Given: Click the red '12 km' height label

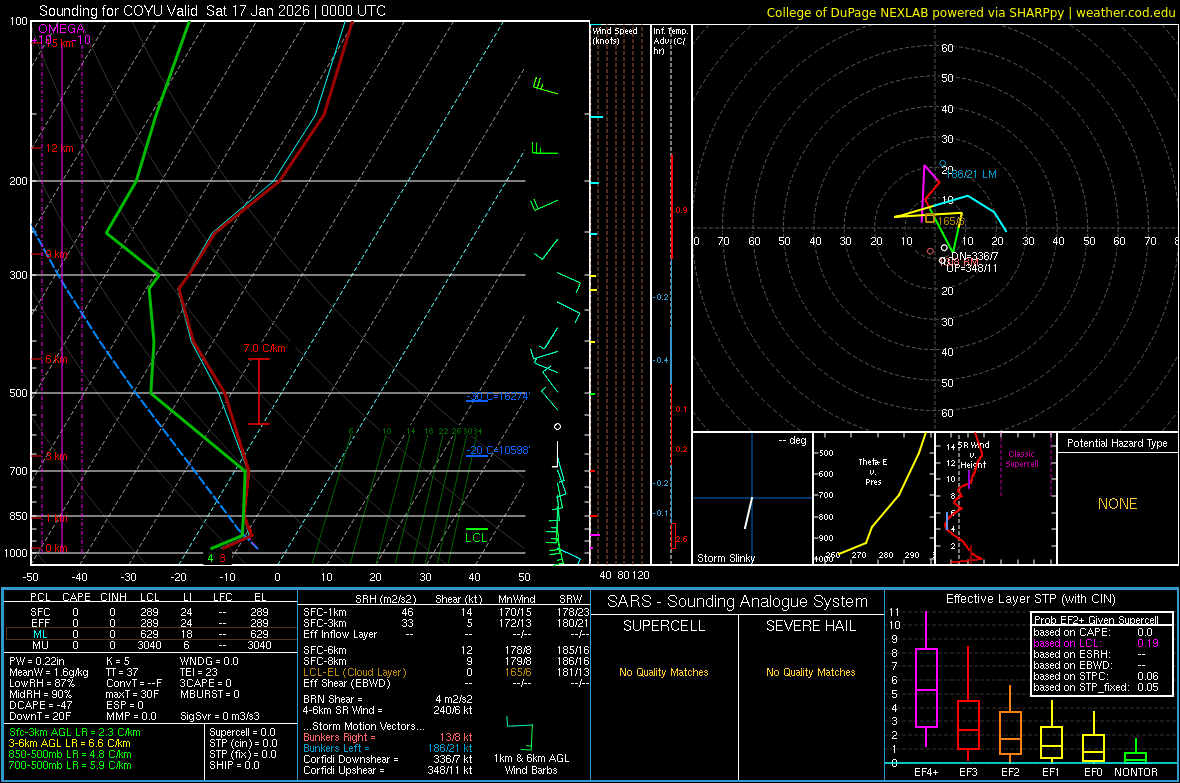Looking at the screenshot, I should click(x=59, y=148).
